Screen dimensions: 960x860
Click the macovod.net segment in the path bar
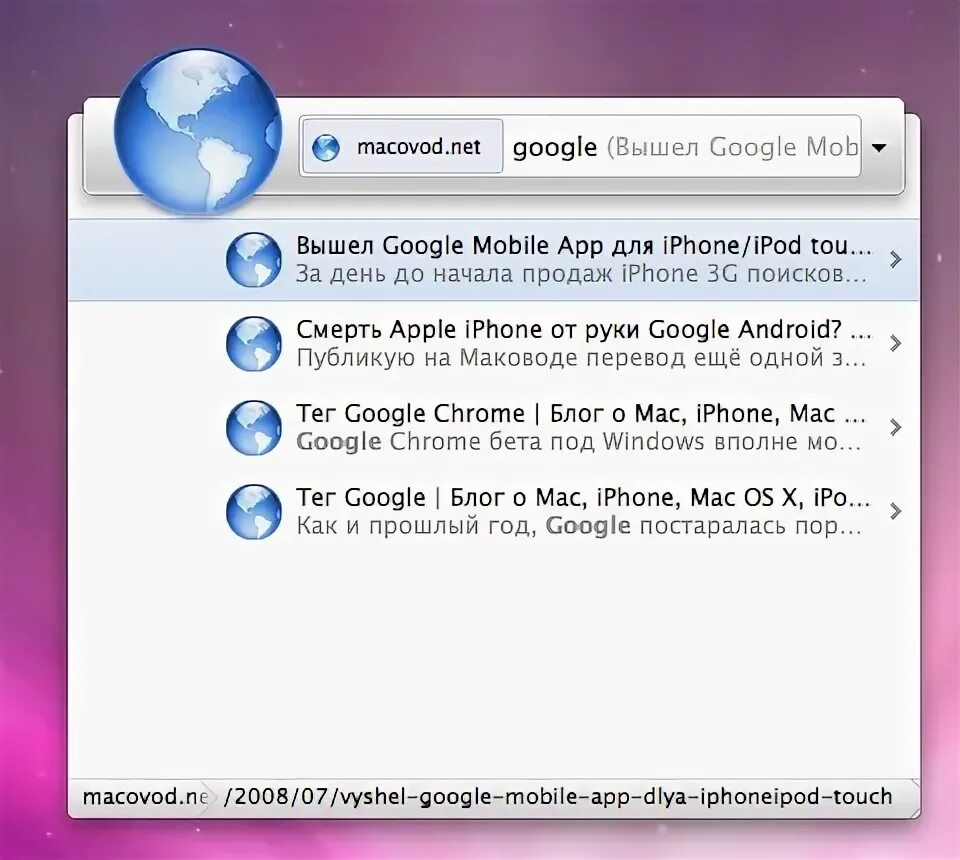[144, 796]
